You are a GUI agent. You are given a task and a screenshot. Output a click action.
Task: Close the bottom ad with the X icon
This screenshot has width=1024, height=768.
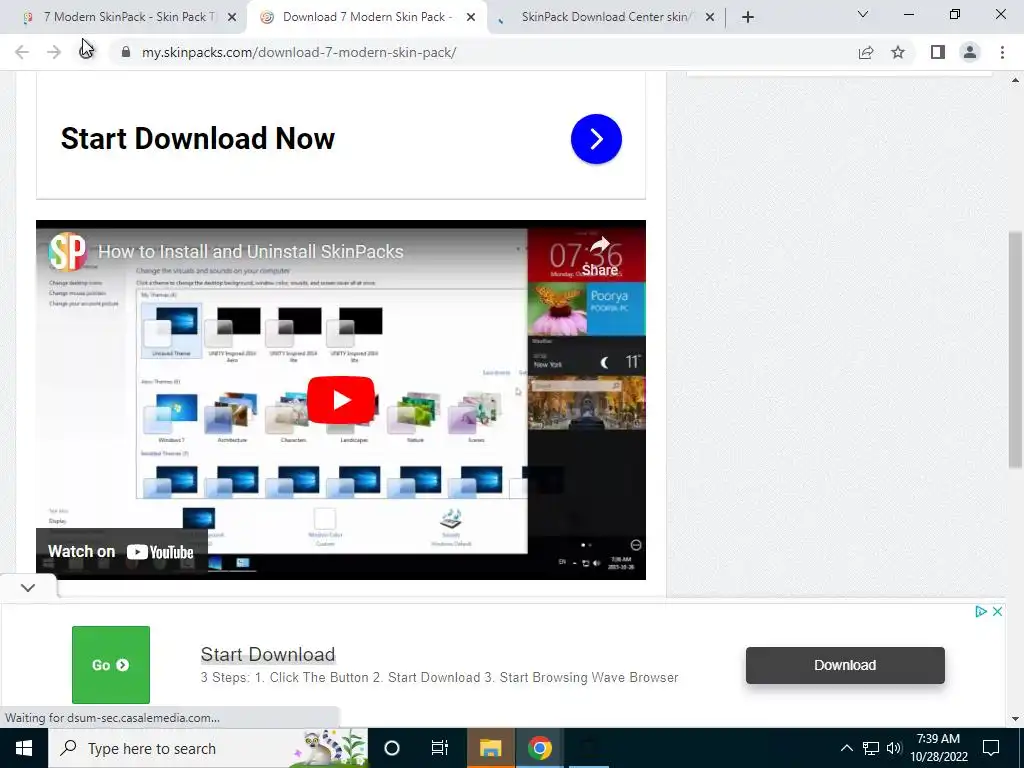click(997, 611)
